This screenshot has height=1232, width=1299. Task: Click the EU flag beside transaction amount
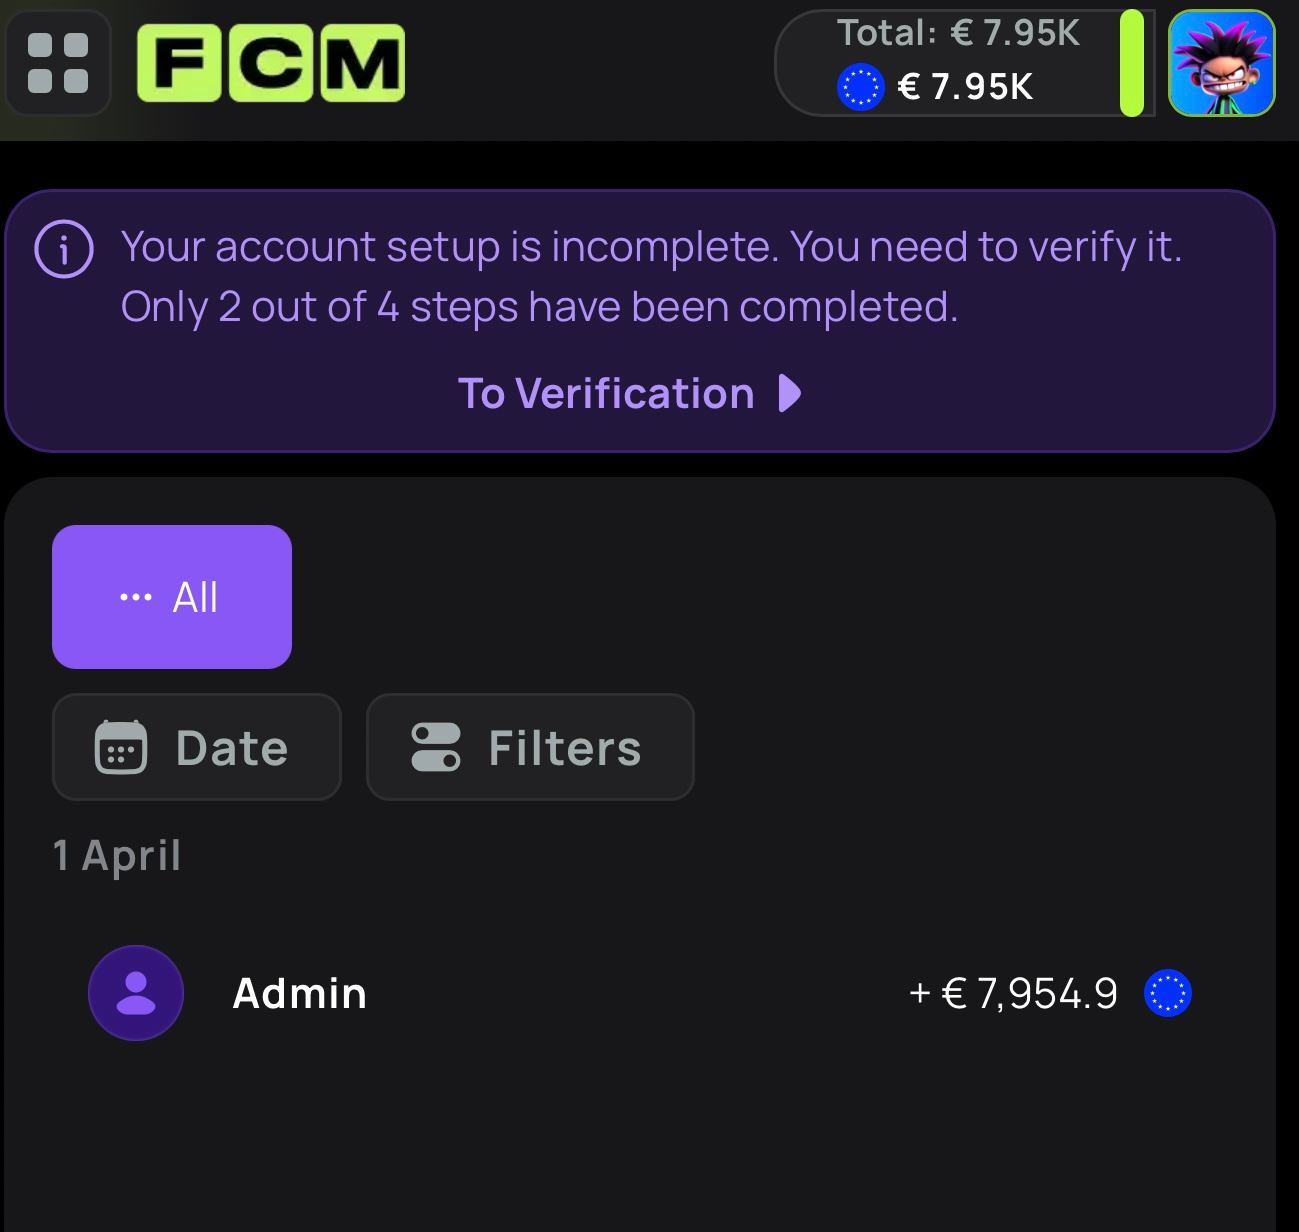tap(1168, 993)
